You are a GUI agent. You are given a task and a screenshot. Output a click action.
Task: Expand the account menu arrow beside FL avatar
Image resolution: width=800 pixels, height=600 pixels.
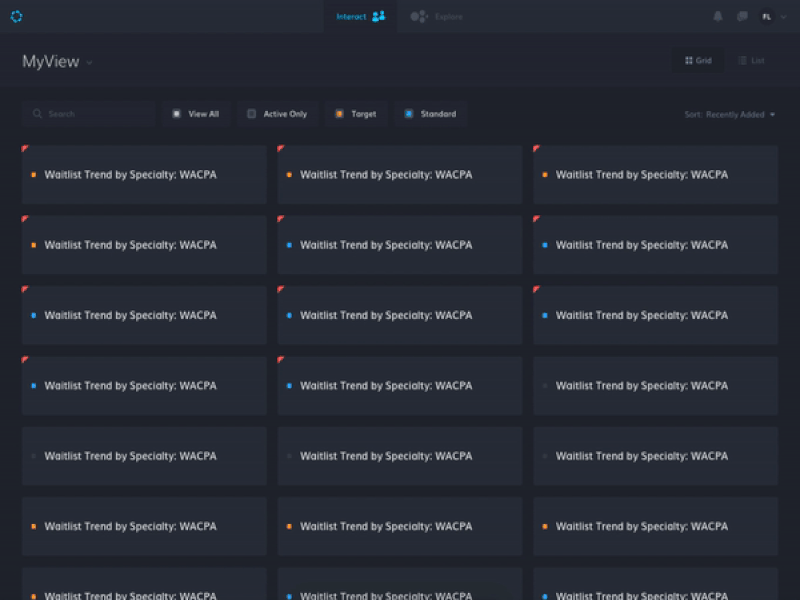783,16
